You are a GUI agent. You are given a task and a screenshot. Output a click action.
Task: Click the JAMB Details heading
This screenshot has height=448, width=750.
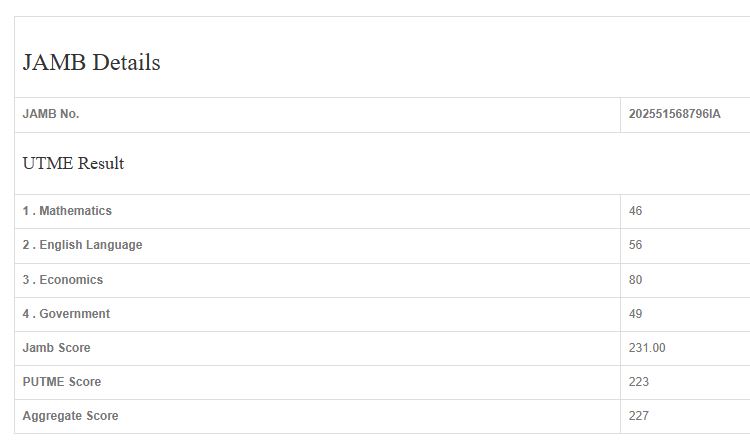91,62
